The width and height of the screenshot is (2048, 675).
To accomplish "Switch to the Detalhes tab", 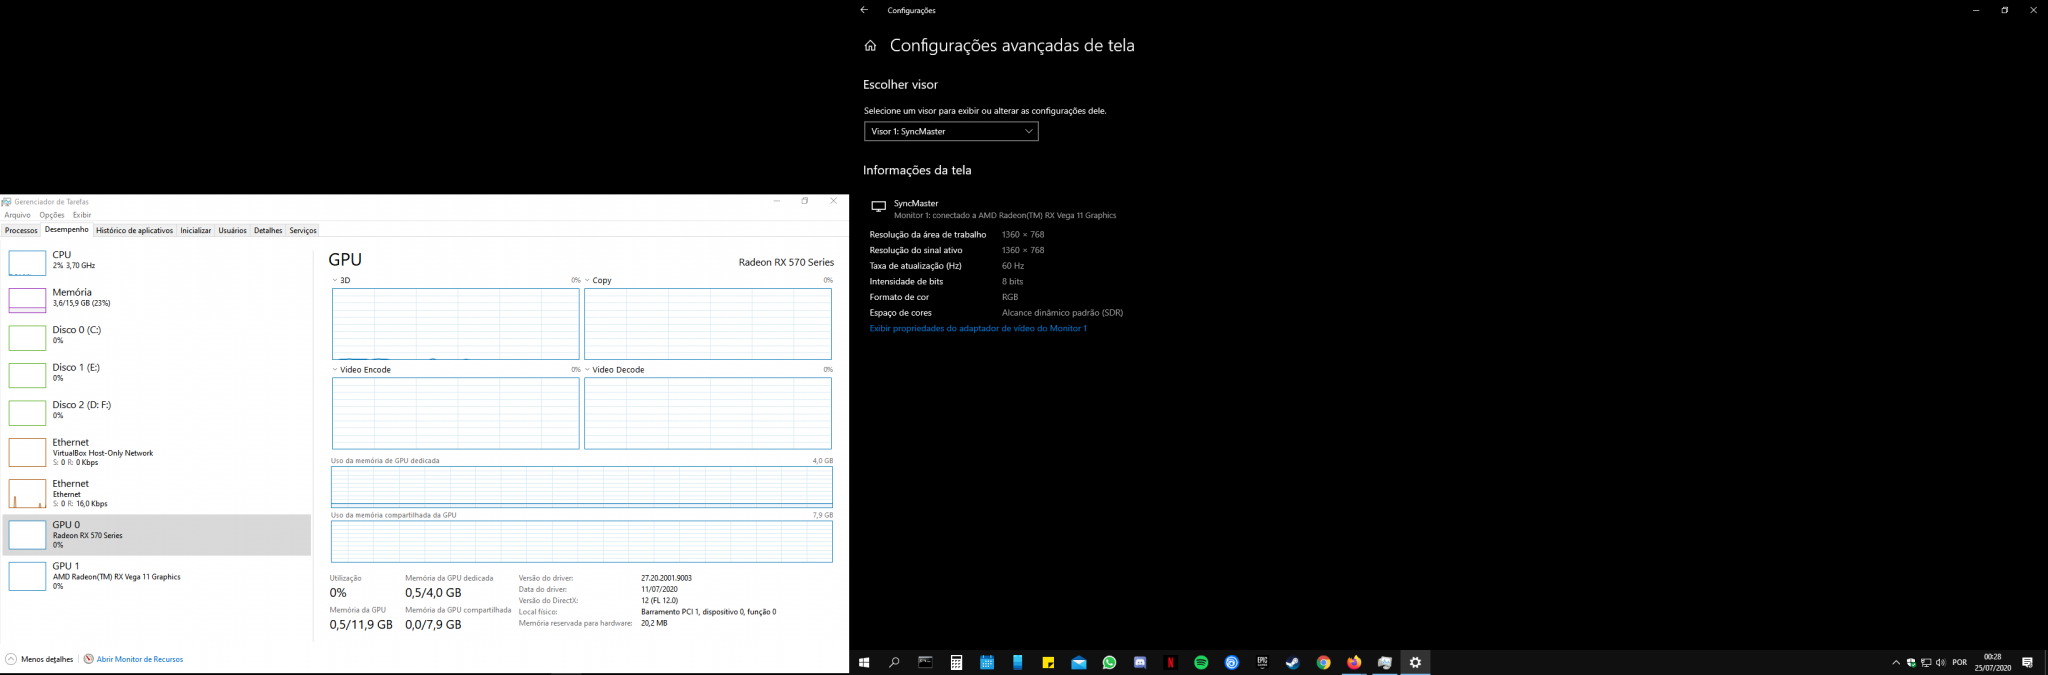I will click(268, 230).
